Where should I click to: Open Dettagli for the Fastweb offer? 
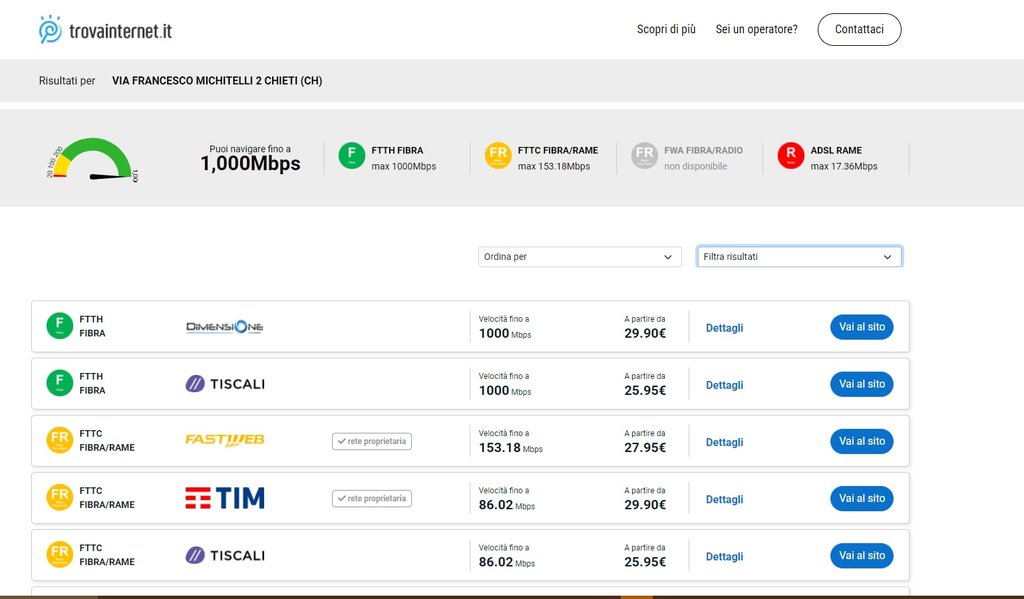pos(724,442)
